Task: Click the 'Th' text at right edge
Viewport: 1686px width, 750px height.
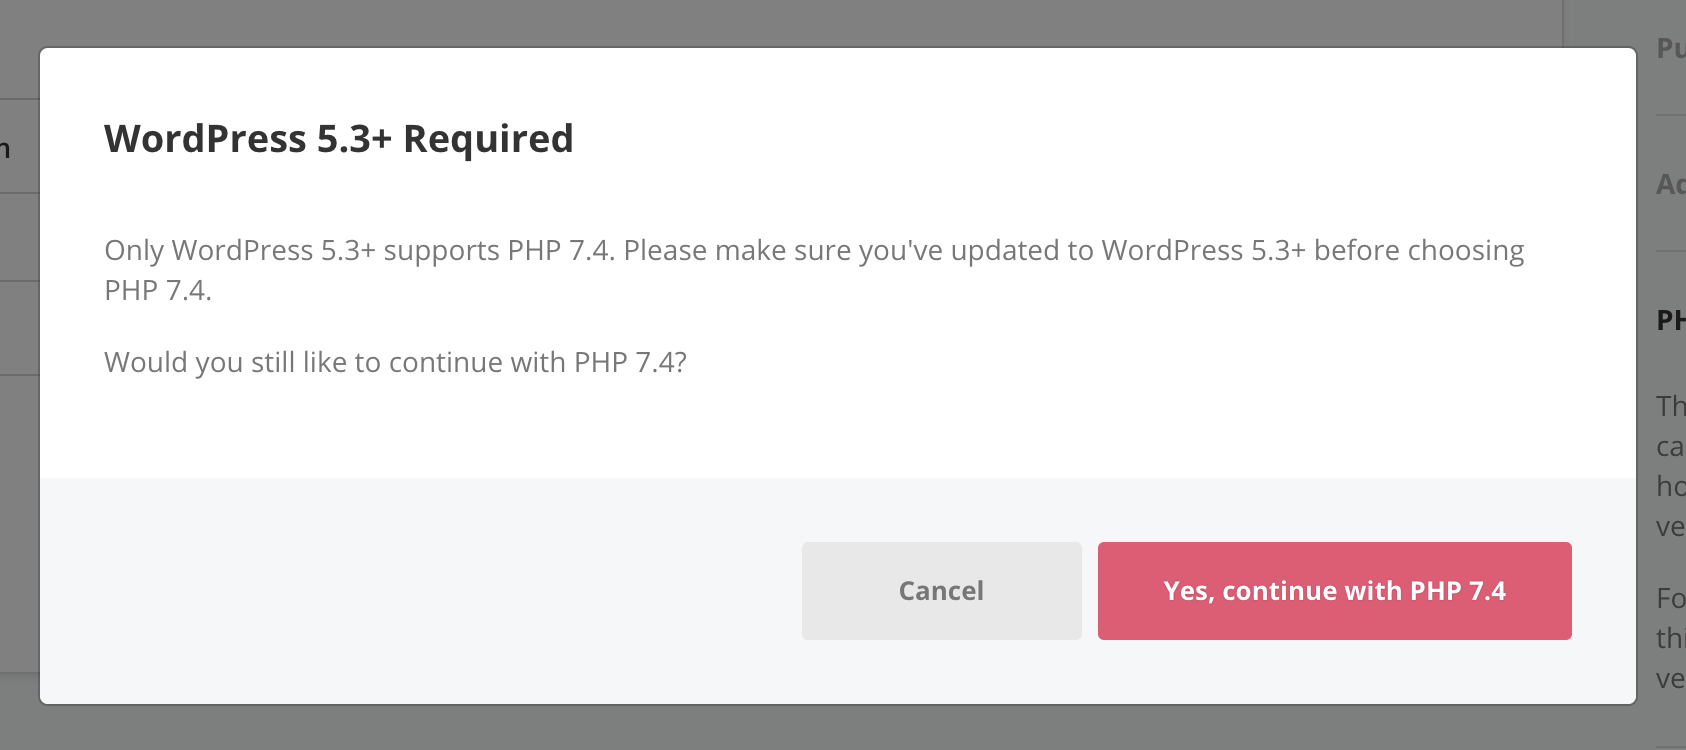Action: pyautogui.click(x=1670, y=406)
